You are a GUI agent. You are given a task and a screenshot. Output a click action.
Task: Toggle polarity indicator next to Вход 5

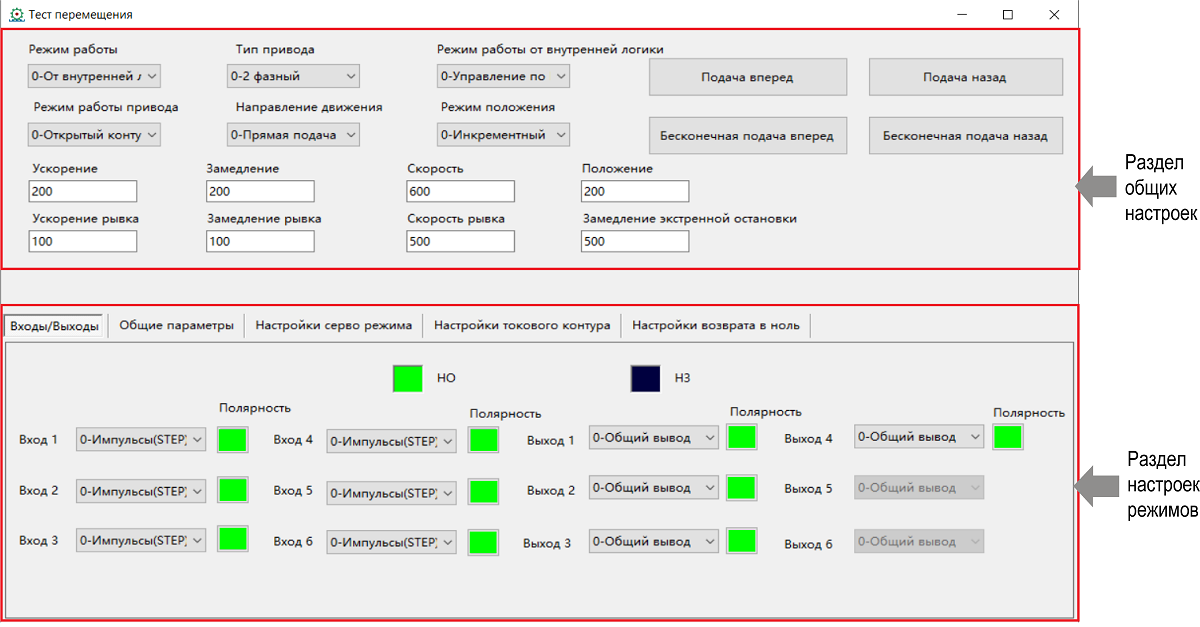[x=484, y=491]
